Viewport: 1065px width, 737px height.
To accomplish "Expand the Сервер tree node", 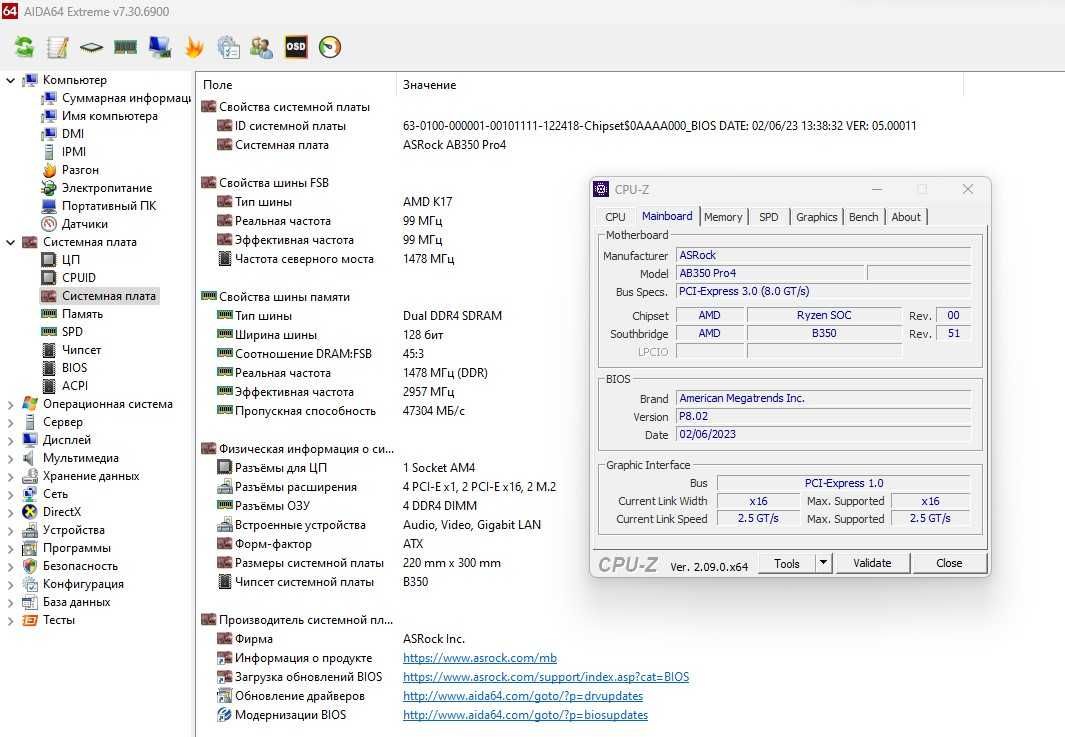I will [x=10, y=423].
